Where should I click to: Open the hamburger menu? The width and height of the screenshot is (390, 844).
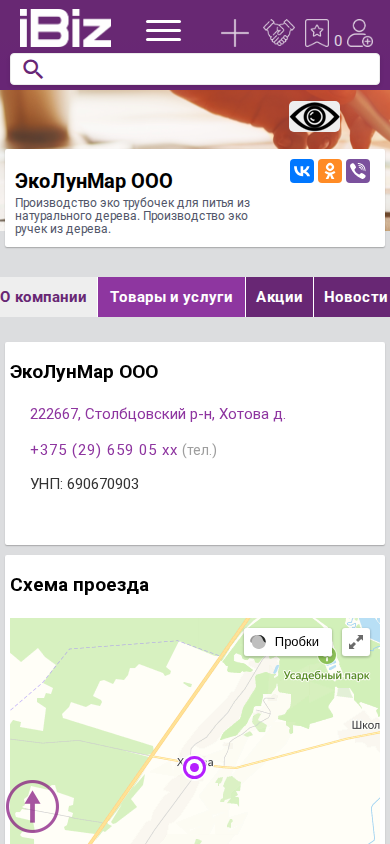click(x=164, y=31)
